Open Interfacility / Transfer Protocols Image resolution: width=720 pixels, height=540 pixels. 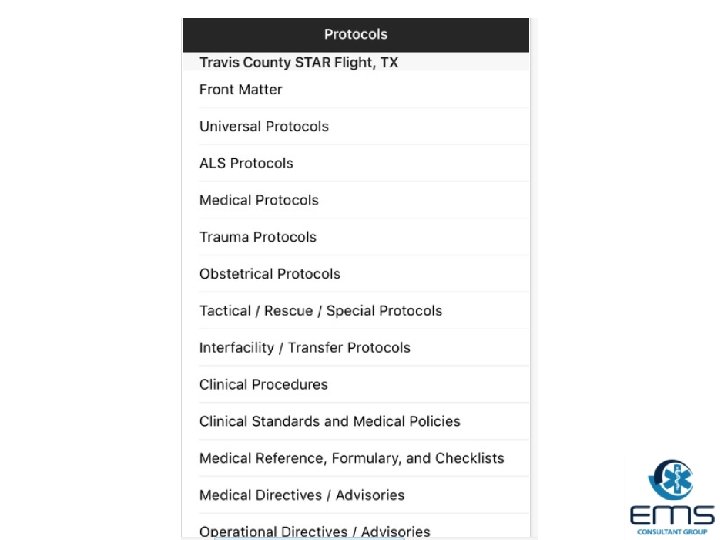point(305,348)
